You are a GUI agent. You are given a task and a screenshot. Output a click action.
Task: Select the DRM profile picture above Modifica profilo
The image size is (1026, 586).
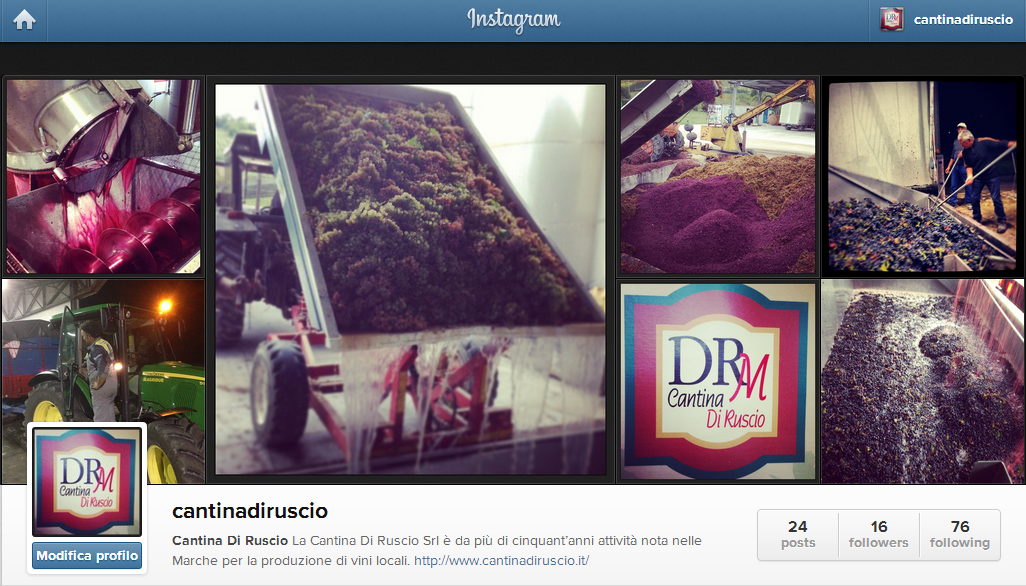(x=87, y=481)
